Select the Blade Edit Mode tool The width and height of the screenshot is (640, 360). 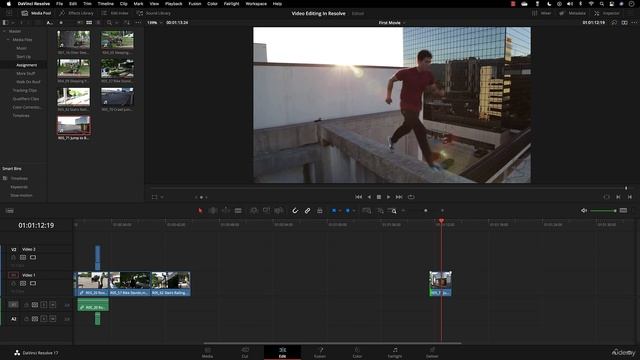[x=238, y=211]
